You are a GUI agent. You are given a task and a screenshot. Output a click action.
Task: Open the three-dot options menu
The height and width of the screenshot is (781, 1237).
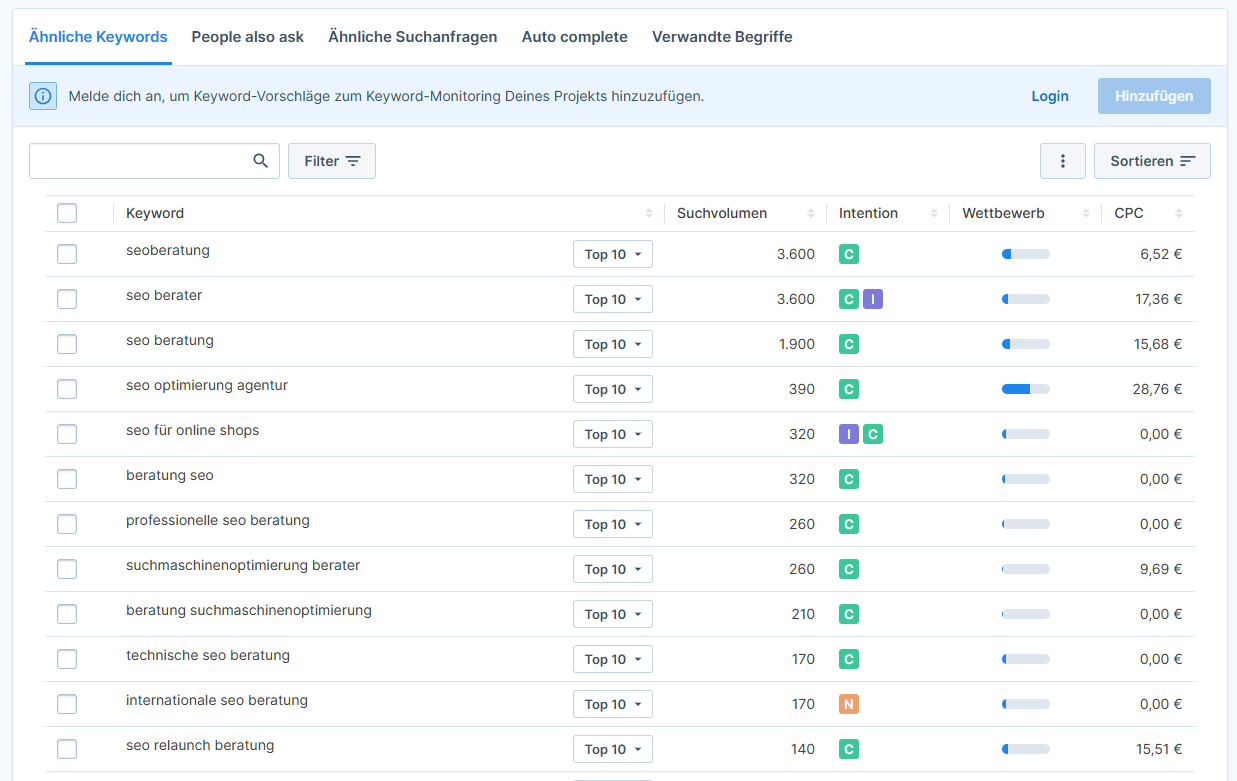pyautogui.click(x=1063, y=161)
